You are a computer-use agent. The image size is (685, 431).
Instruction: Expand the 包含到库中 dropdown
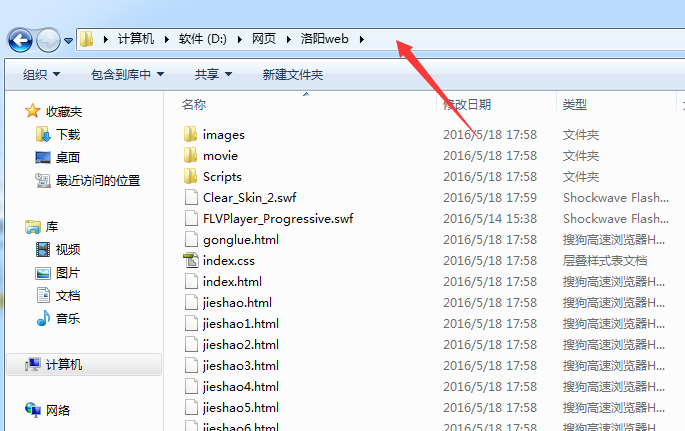point(127,75)
